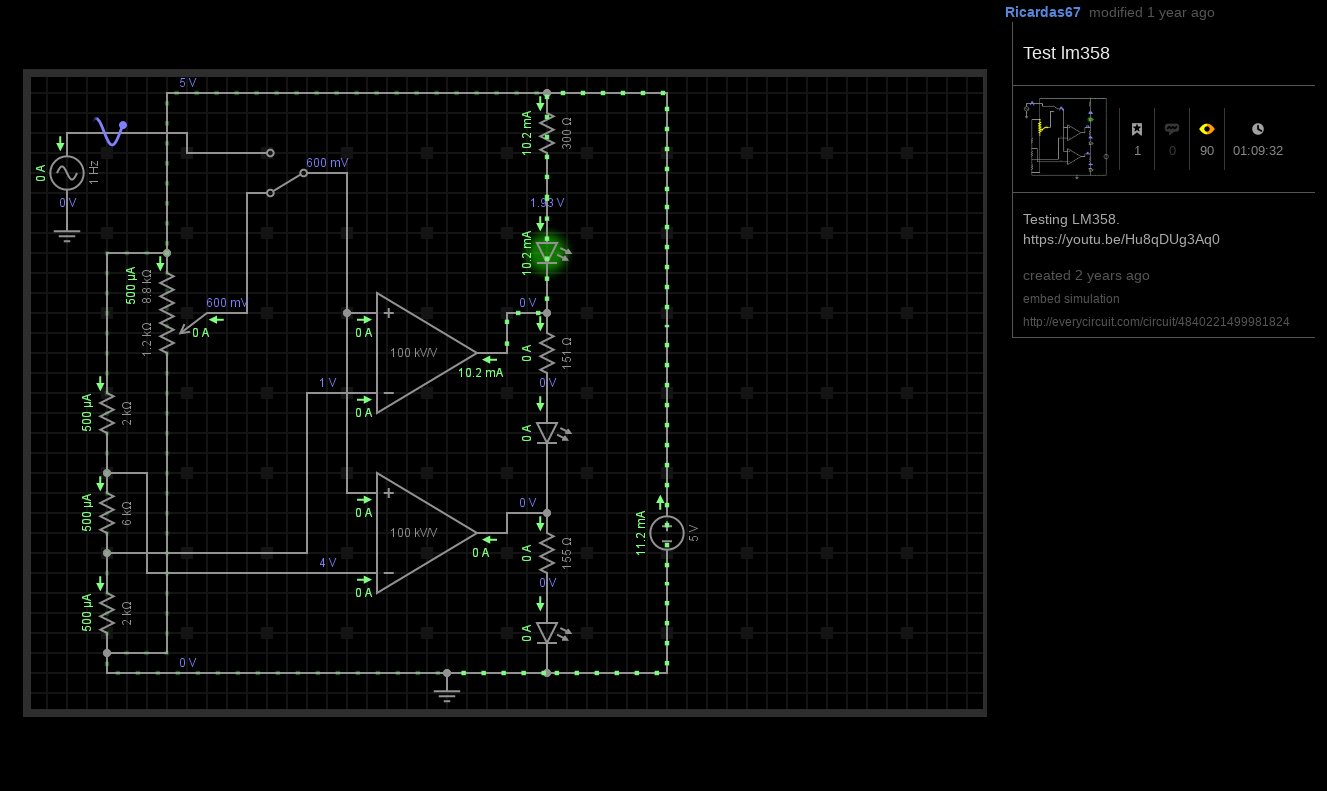The image size is (1327, 791).
Task: Click the 1.93 V node voltage label
Action: [x=547, y=203]
